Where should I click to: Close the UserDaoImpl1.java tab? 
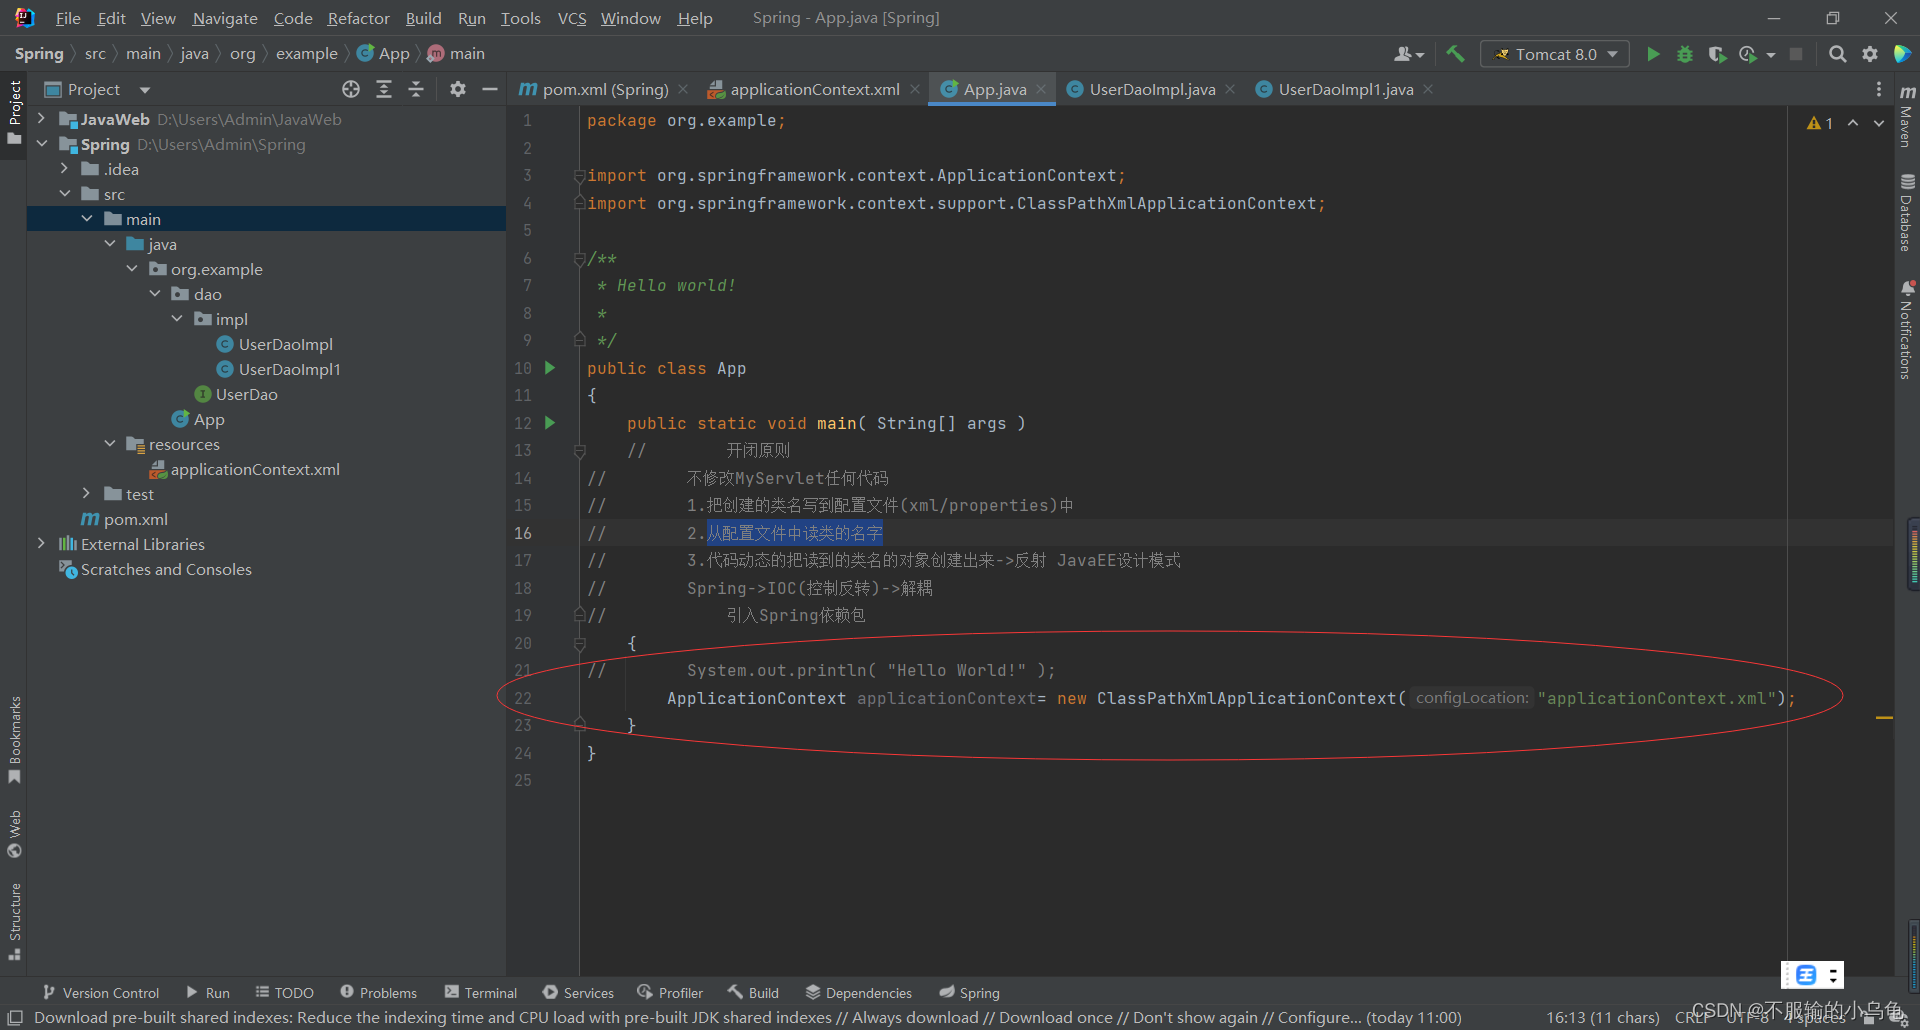pos(1428,89)
